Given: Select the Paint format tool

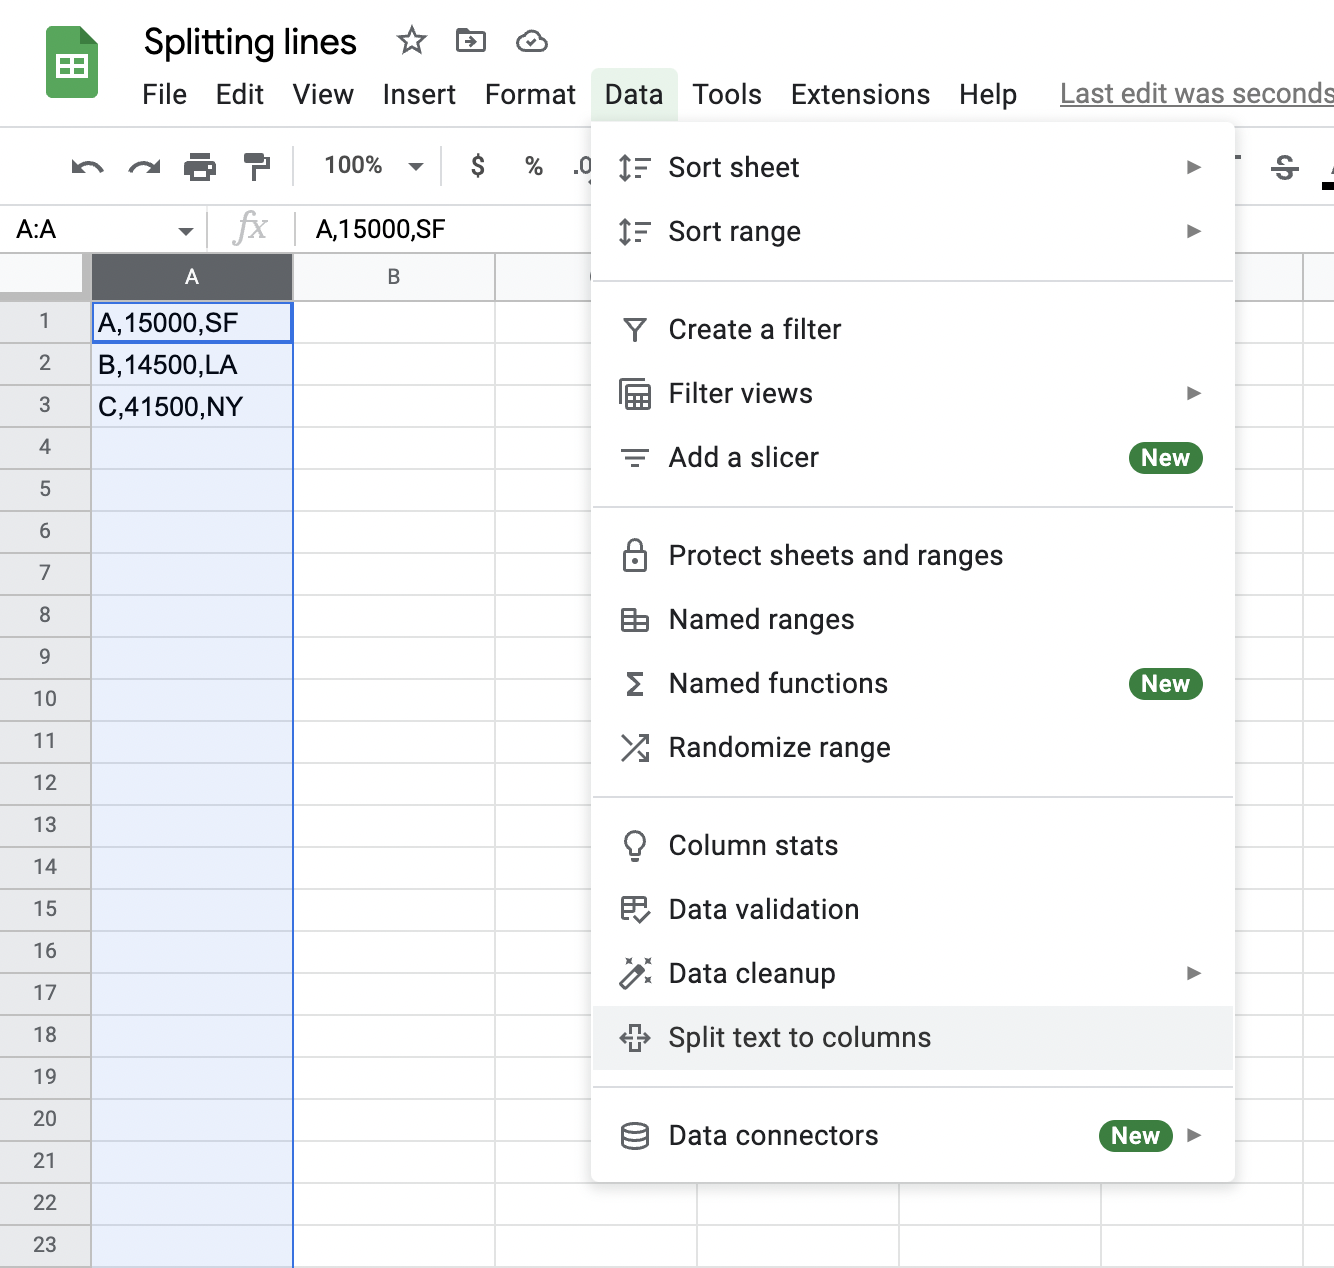Looking at the screenshot, I should click(x=257, y=166).
